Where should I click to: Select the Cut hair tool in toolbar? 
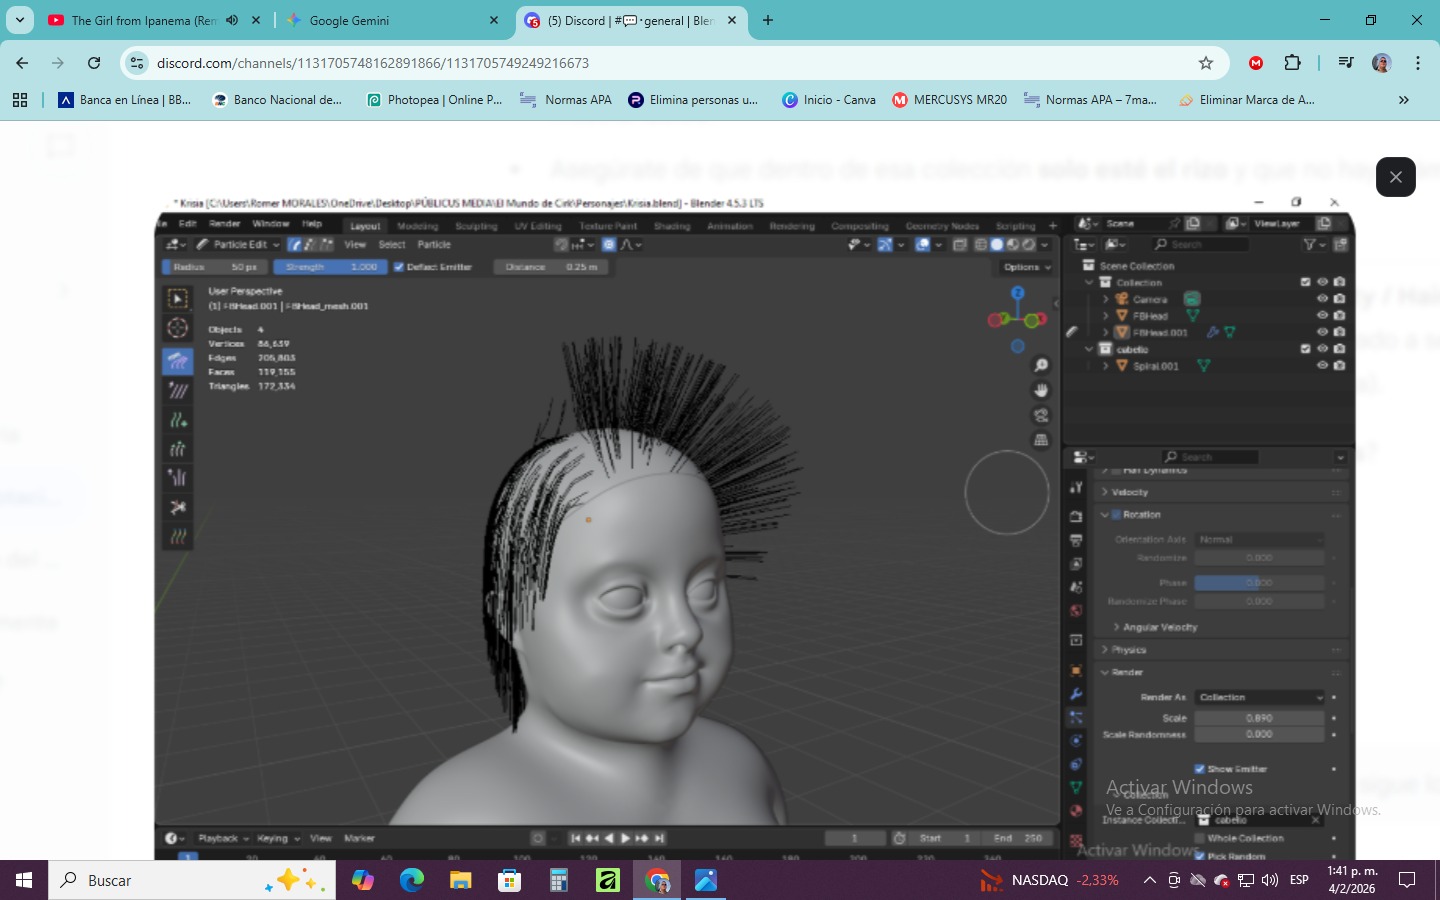[x=178, y=507]
